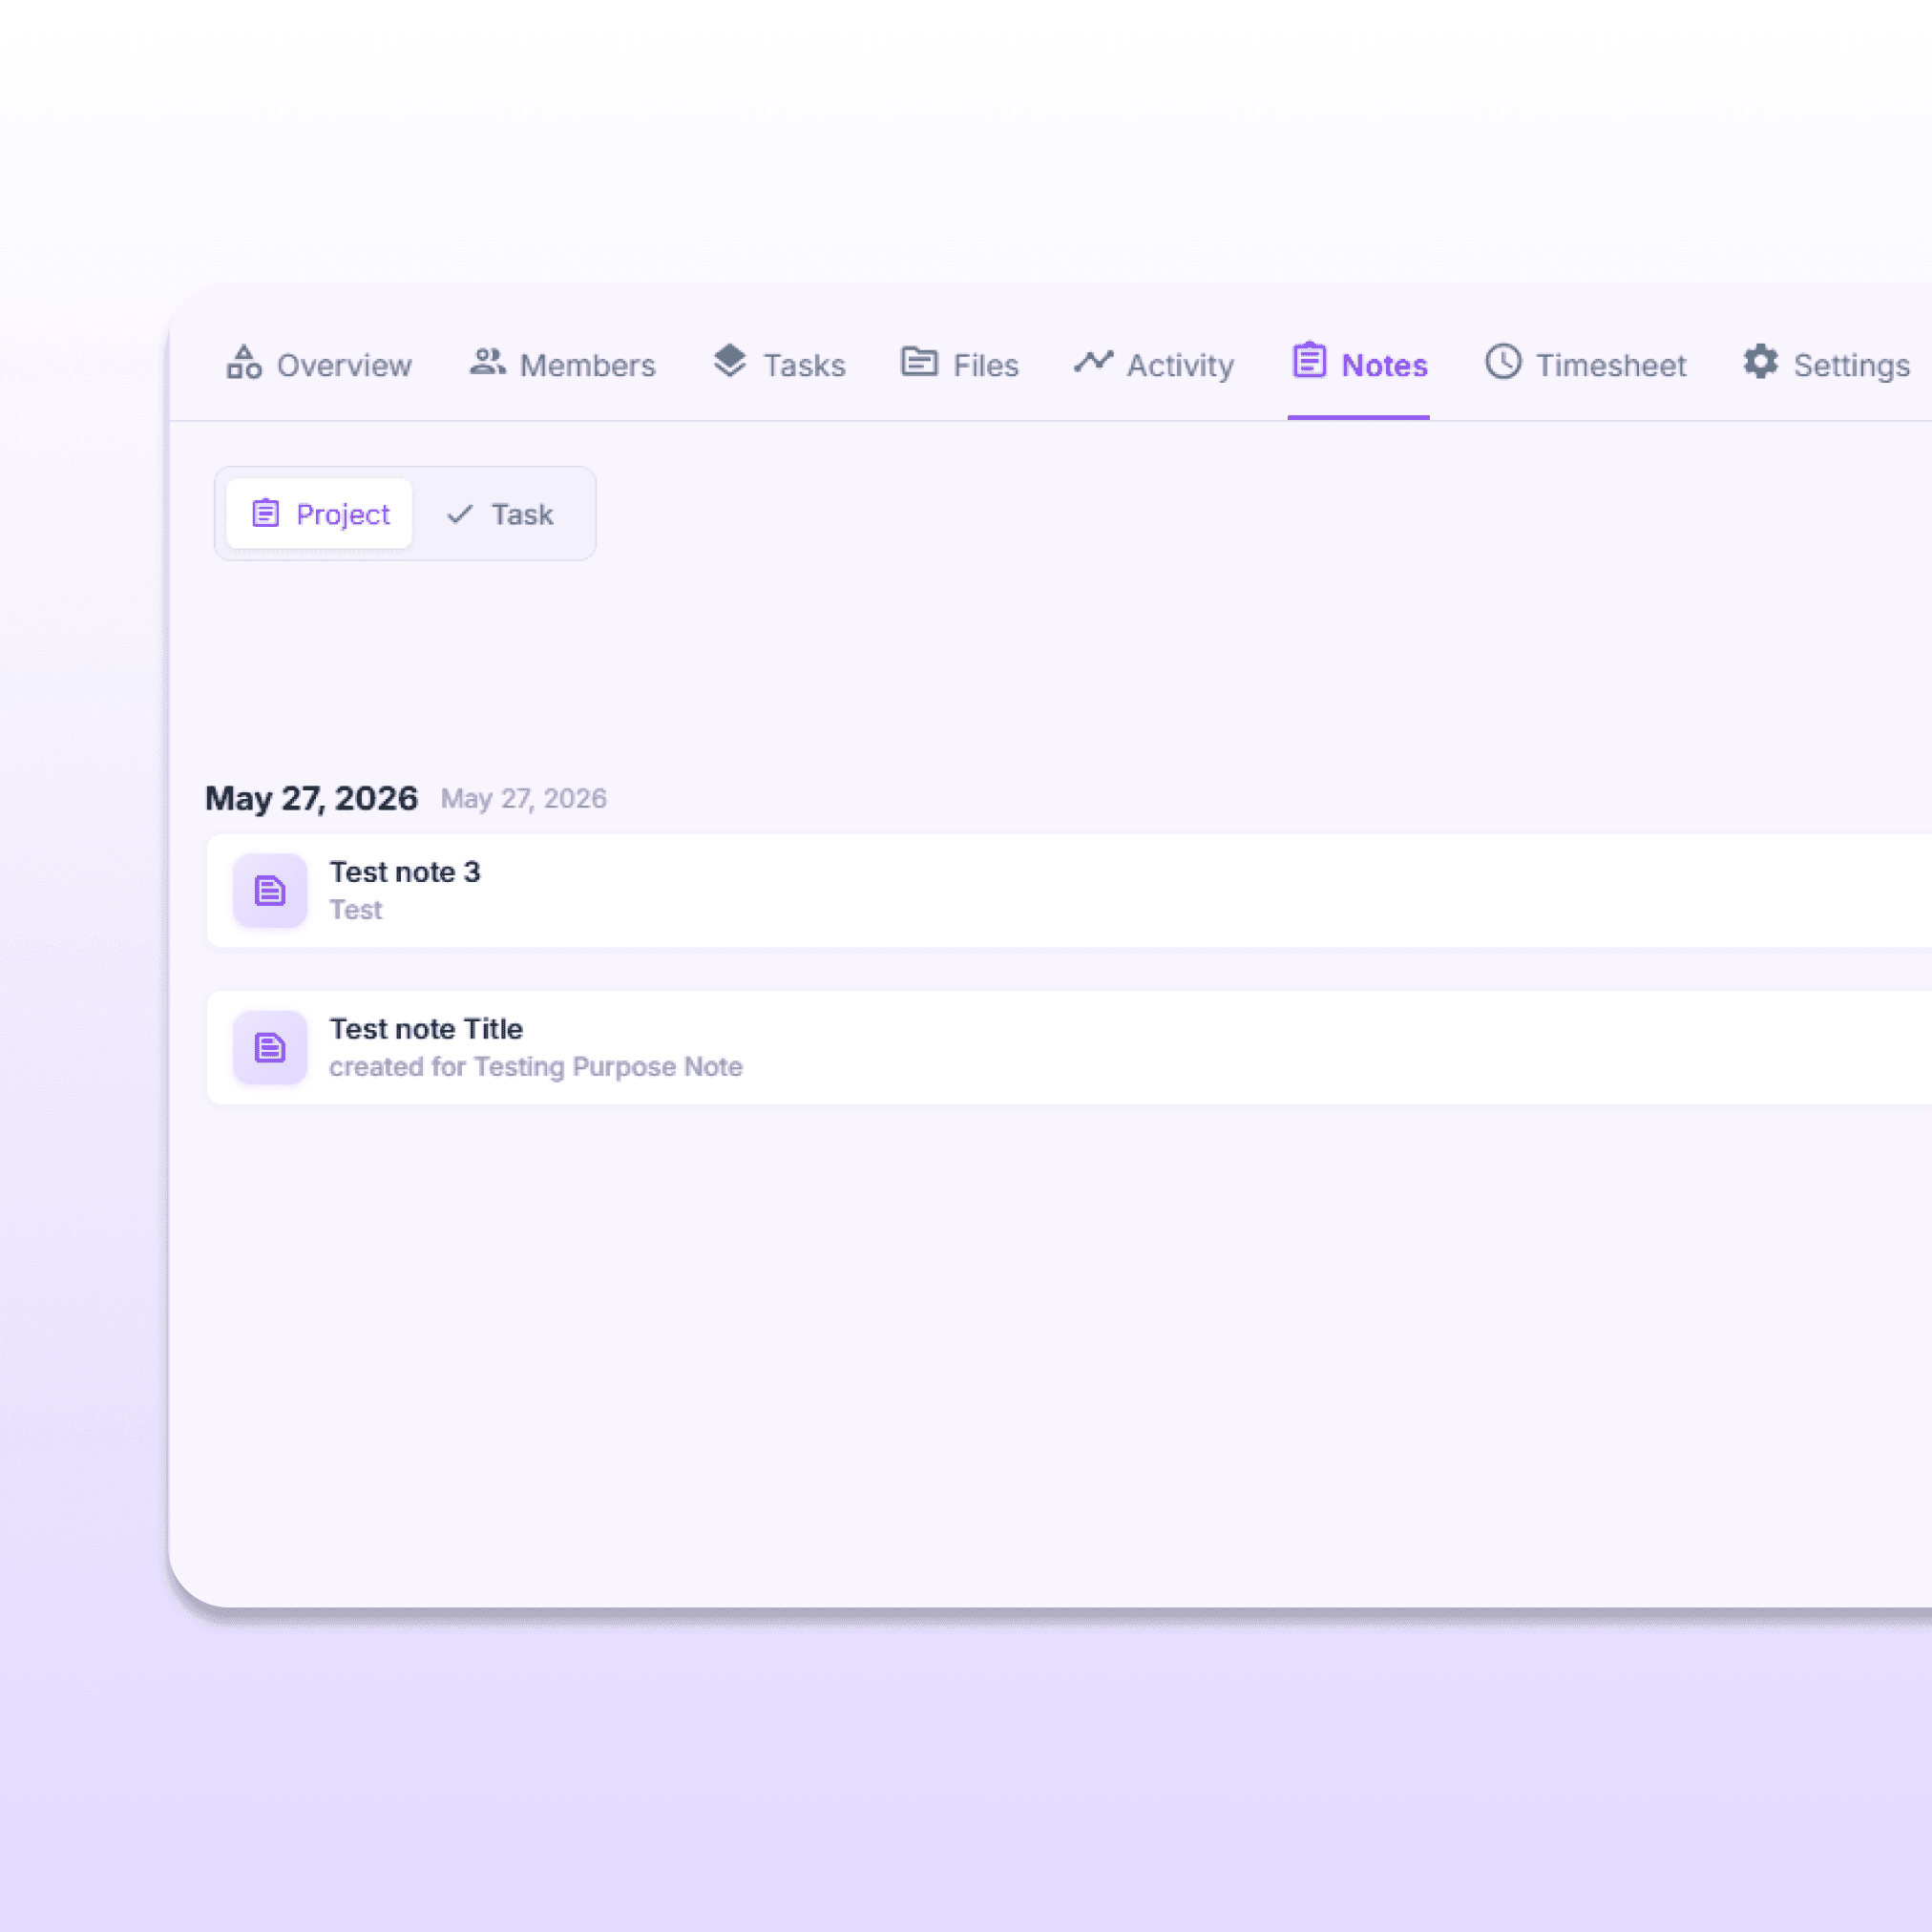This screenshot has width=1932, height=1932.
Task: Click the Files folder icon
Action: [919, 361]
